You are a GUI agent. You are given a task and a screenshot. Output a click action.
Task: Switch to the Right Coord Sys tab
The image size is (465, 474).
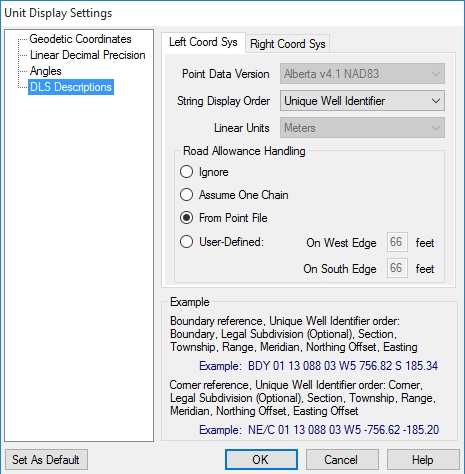coord(288,44)
